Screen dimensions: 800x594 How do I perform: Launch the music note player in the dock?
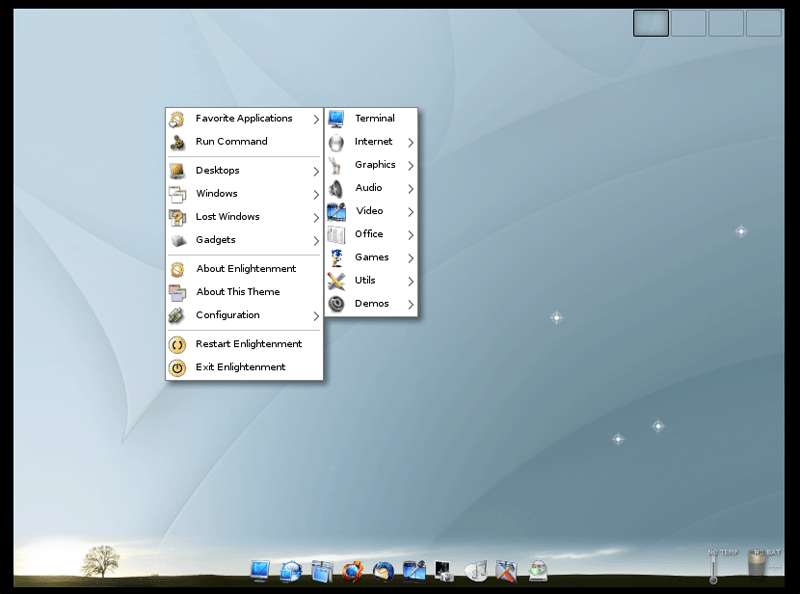(x=476, y=571)
